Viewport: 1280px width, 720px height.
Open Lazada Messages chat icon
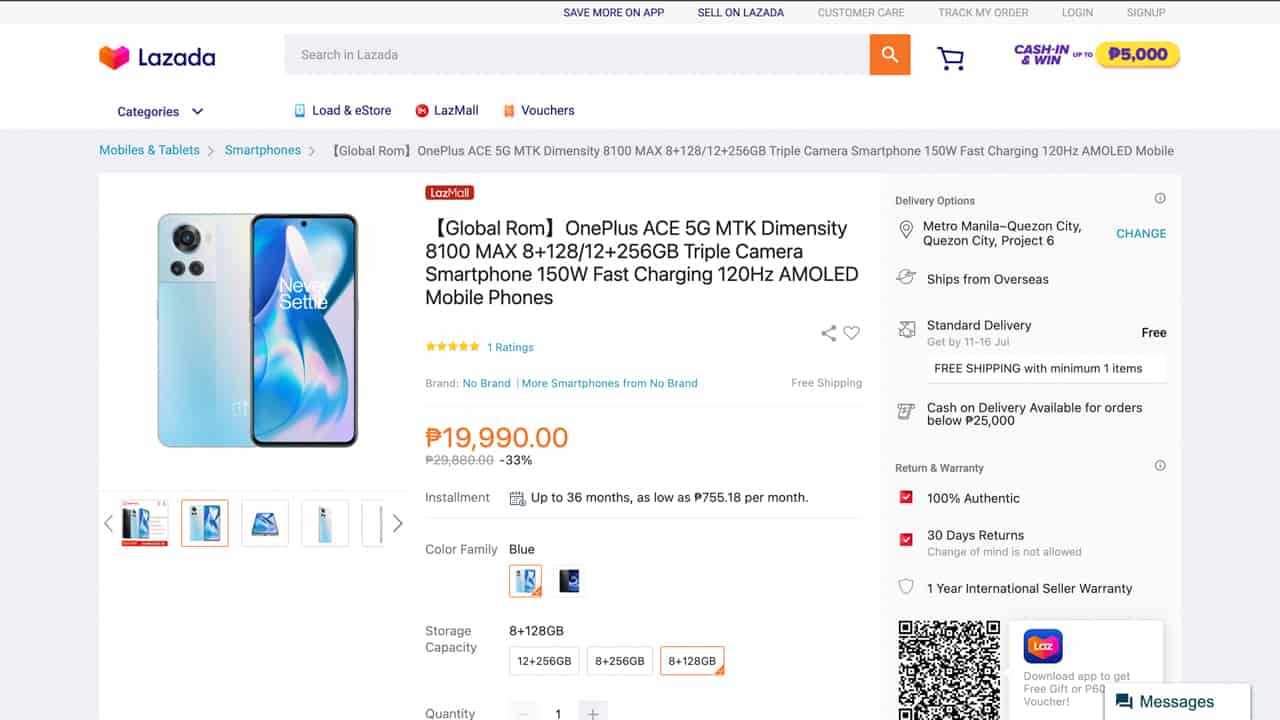click(x=1125, y=702)
